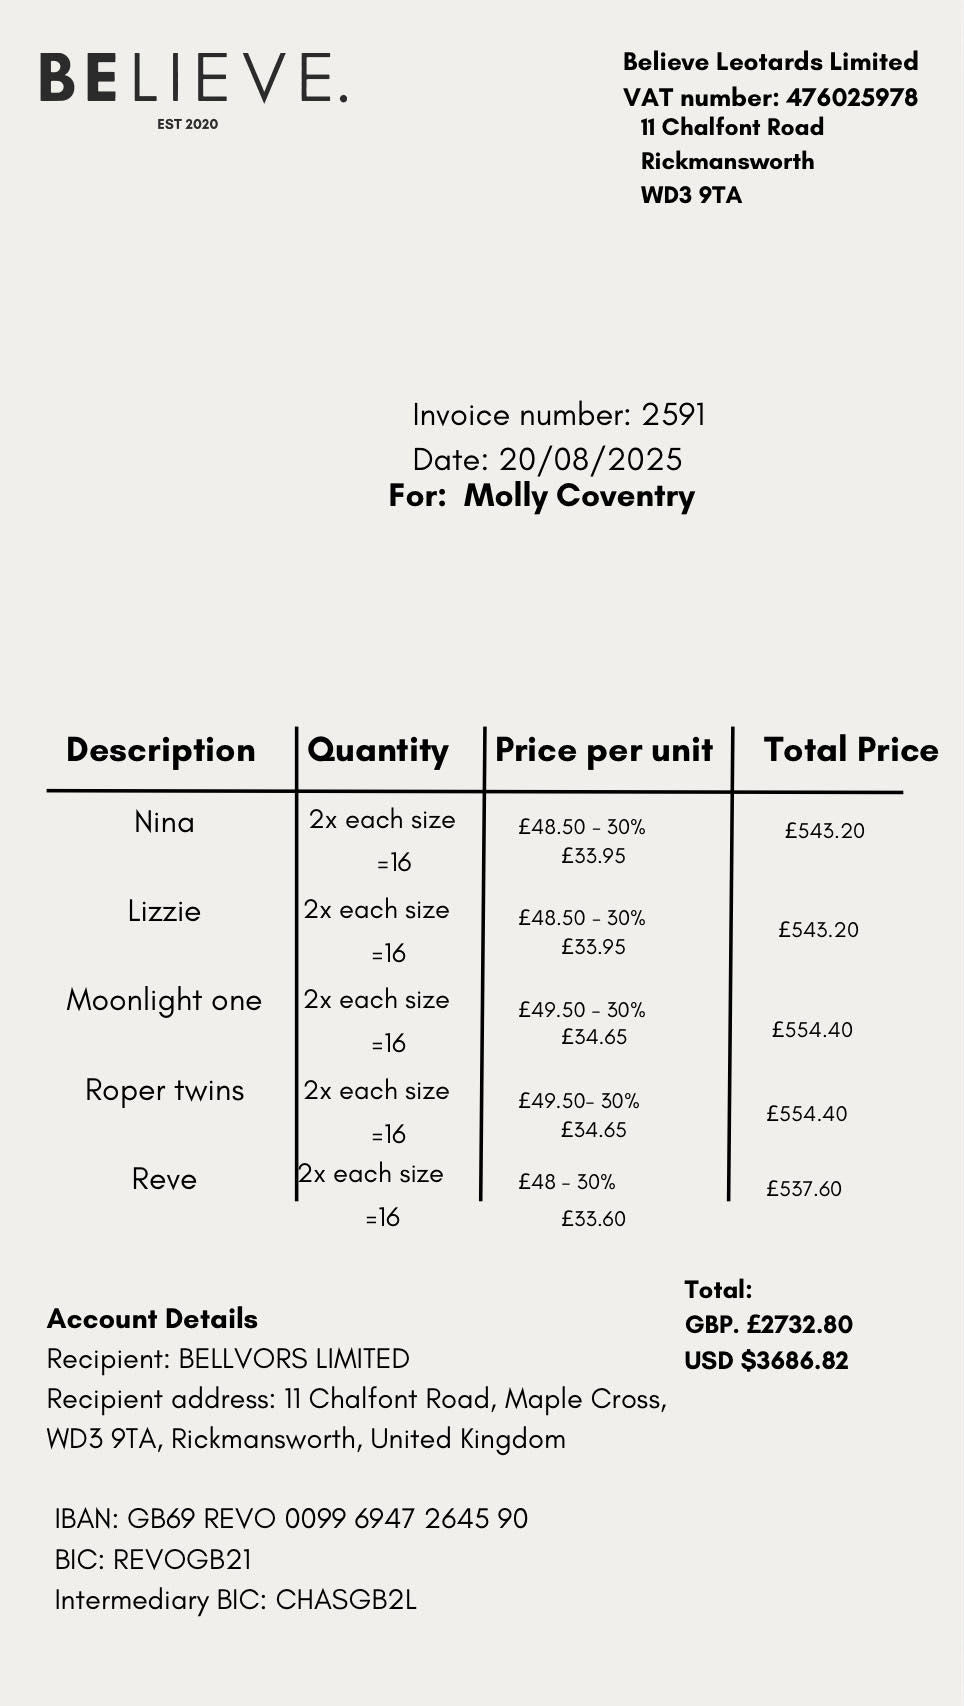Click the USD total $3686.82
Screen dimensions: 964x1706
click(766, 1361)
